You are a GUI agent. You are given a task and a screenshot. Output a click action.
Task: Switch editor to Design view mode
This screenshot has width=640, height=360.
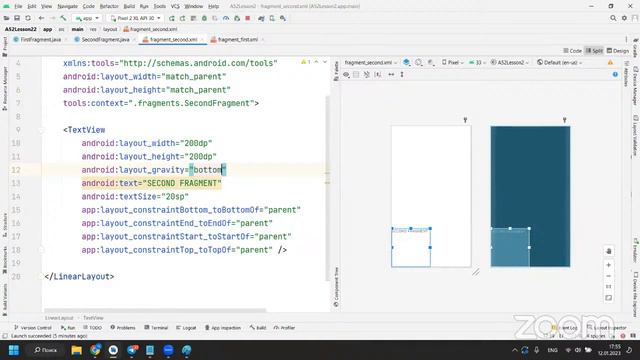(x=618, y=51)
